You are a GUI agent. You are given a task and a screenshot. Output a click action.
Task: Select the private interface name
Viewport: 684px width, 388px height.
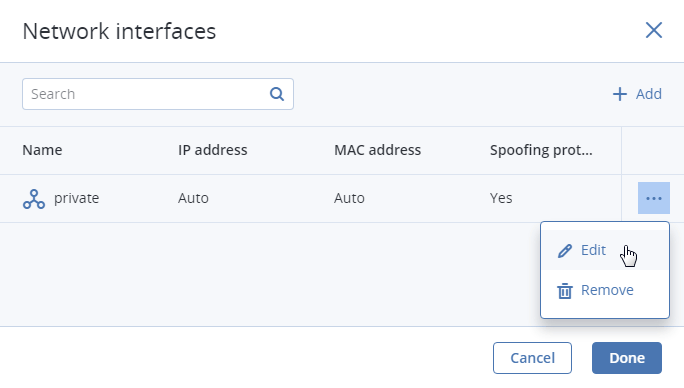[x=76, y=198]
